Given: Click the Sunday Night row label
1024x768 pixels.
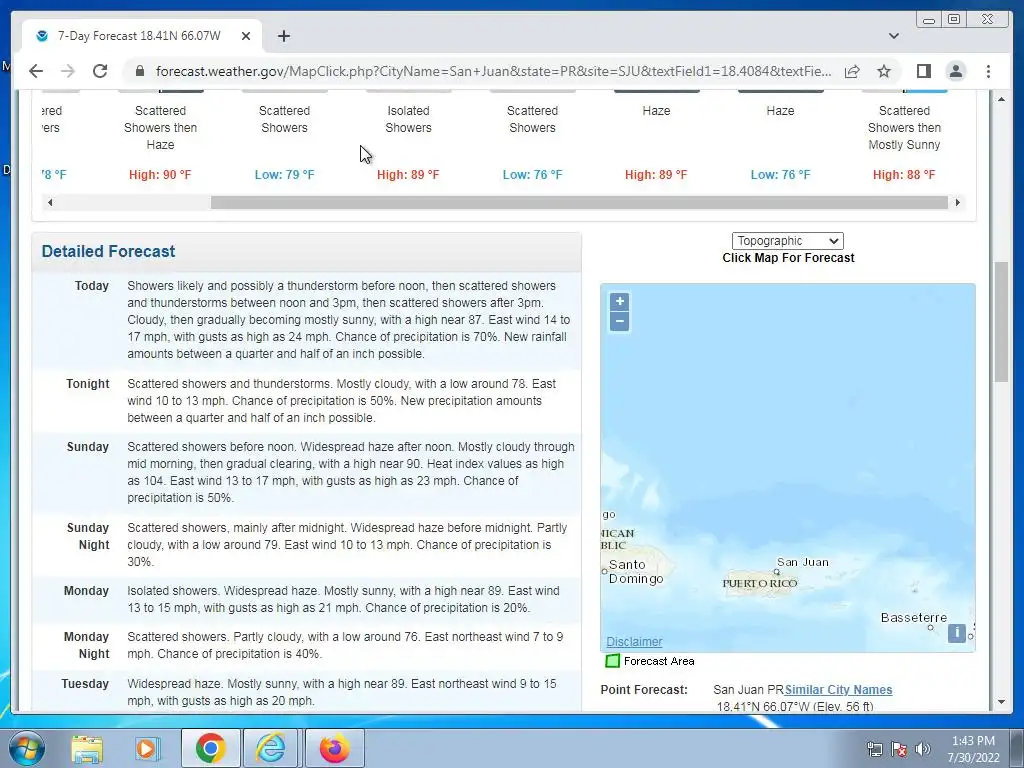Looking at the screenshot, I should click(88, 536).
